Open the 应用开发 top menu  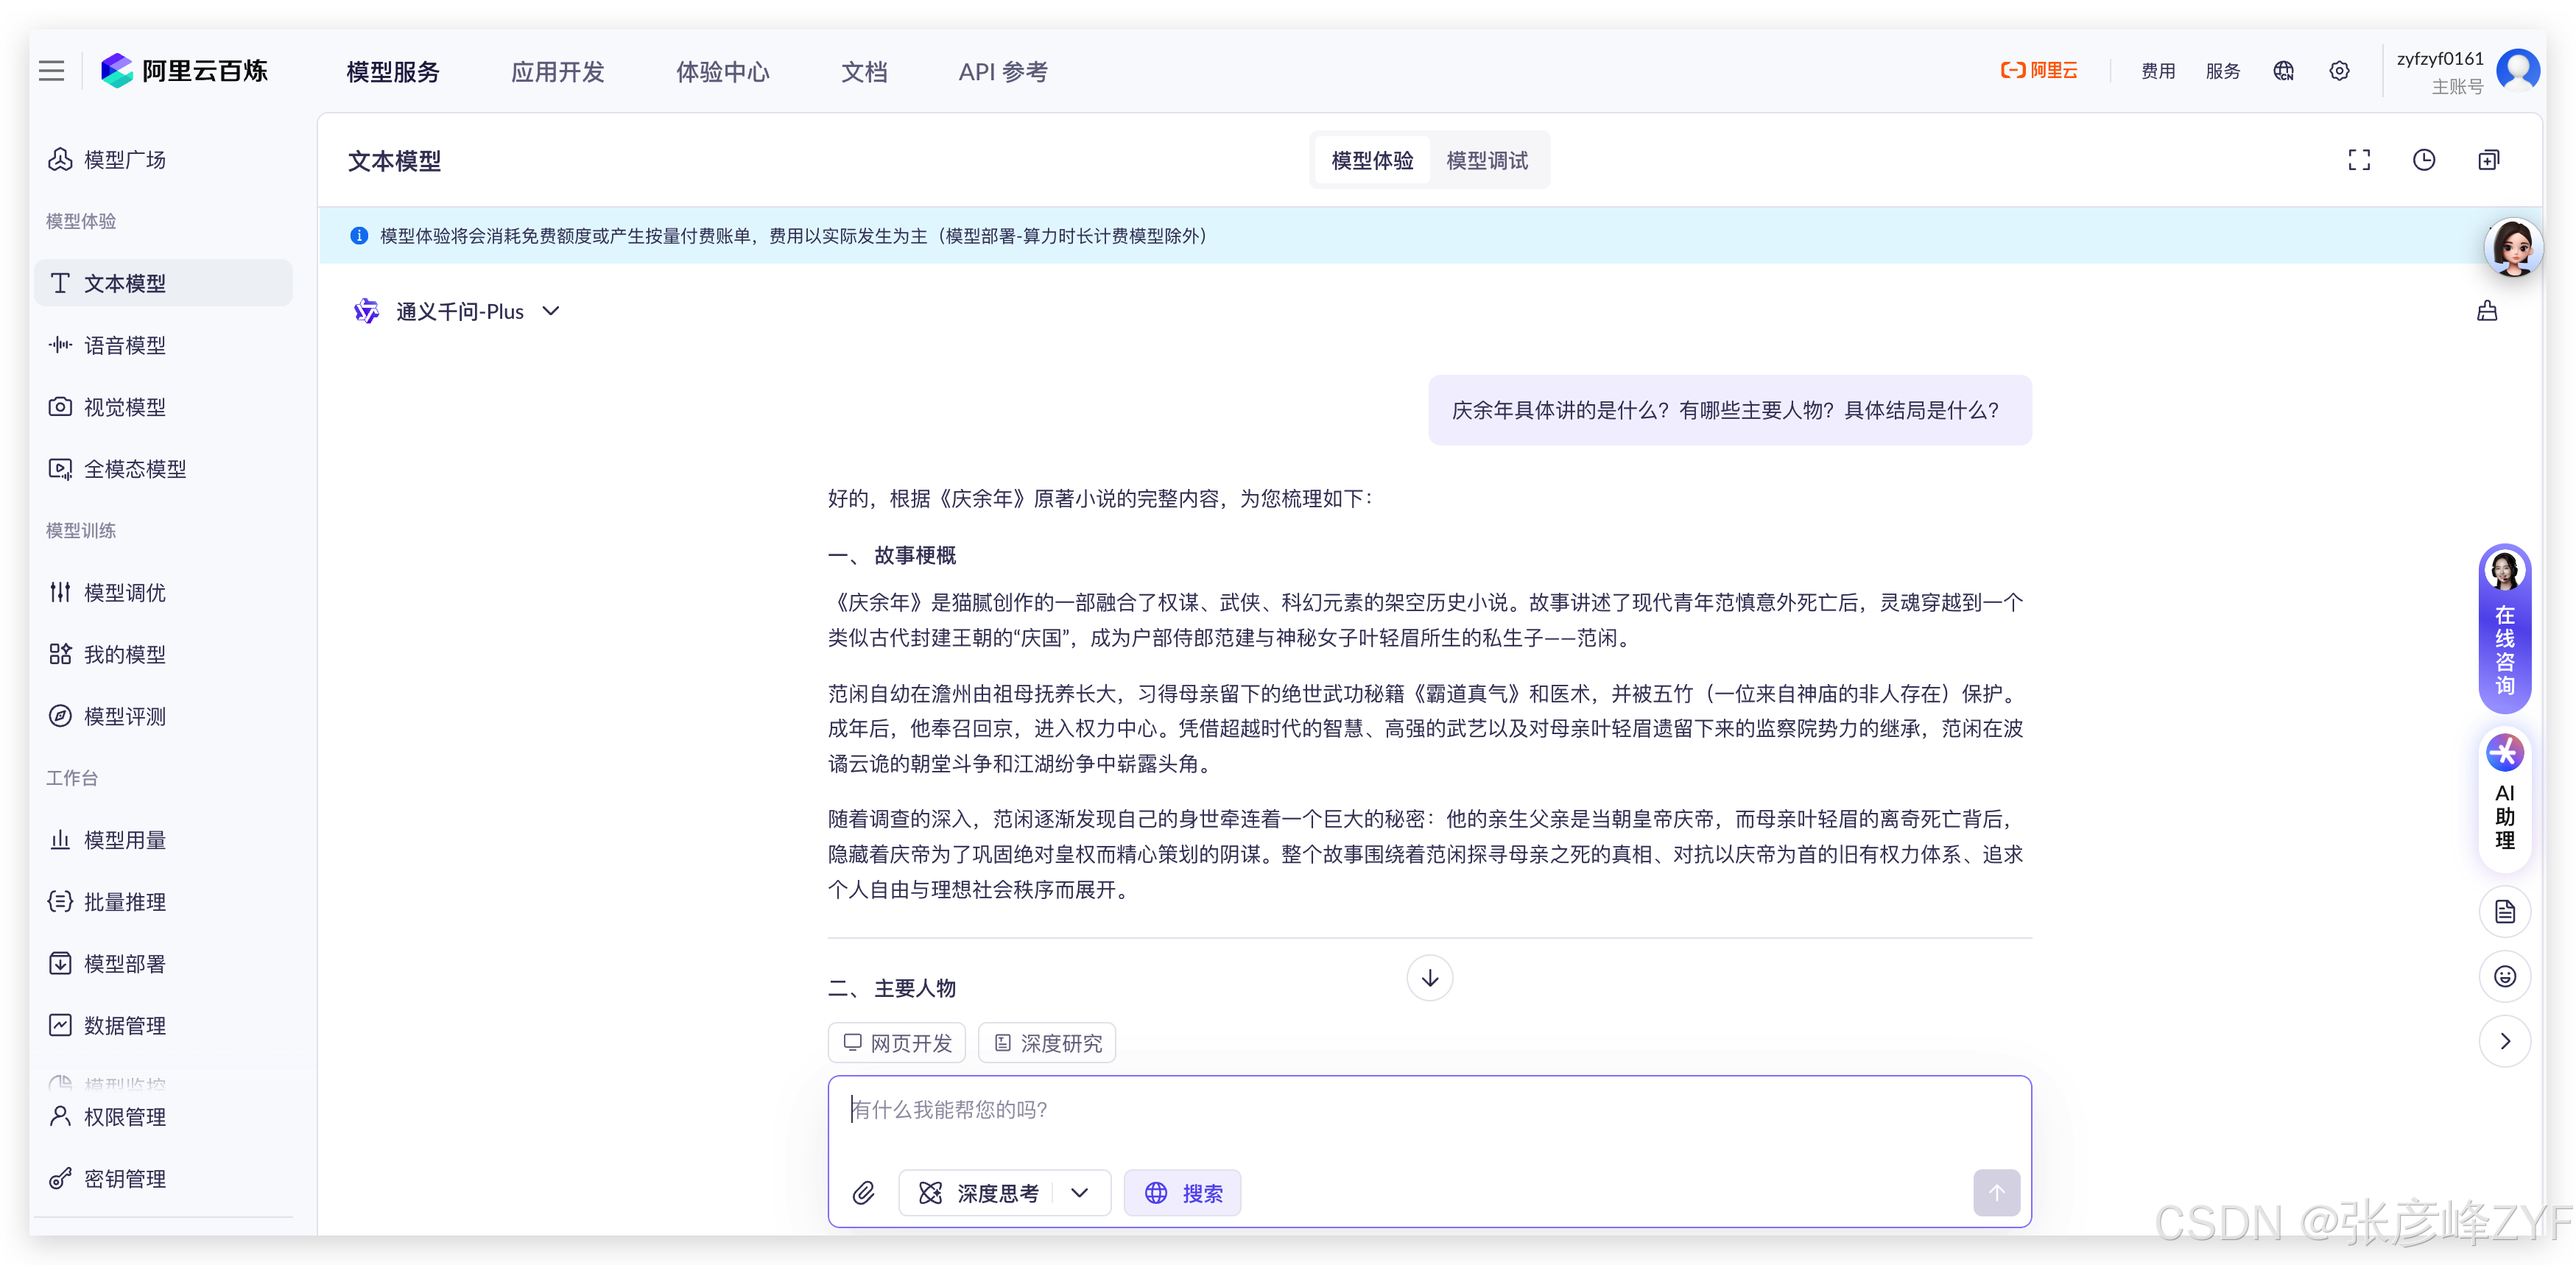[557, 72]
